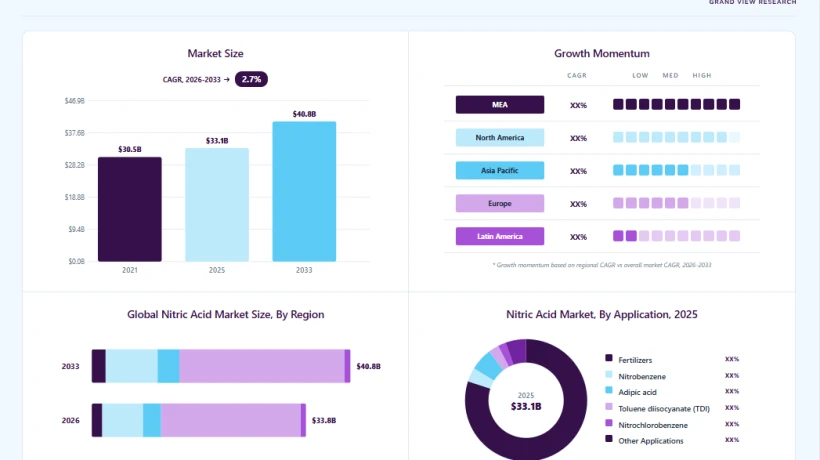Viewport: 820px width, 460px height.
Task: Click the 'Adipic acid' legend text
Action: coord(637,392)
